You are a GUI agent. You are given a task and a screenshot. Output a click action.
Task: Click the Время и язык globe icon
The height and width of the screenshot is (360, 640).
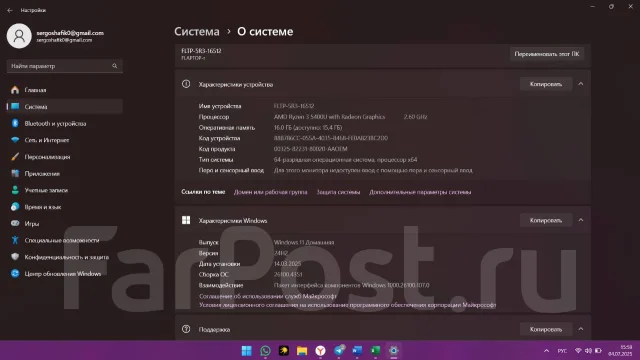coord(15,207)
